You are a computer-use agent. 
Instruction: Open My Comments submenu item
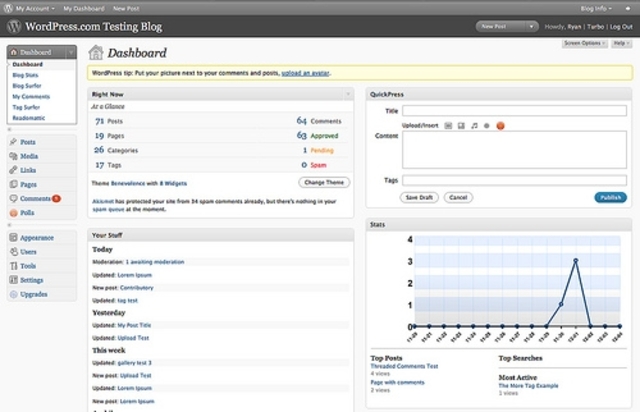31,96
